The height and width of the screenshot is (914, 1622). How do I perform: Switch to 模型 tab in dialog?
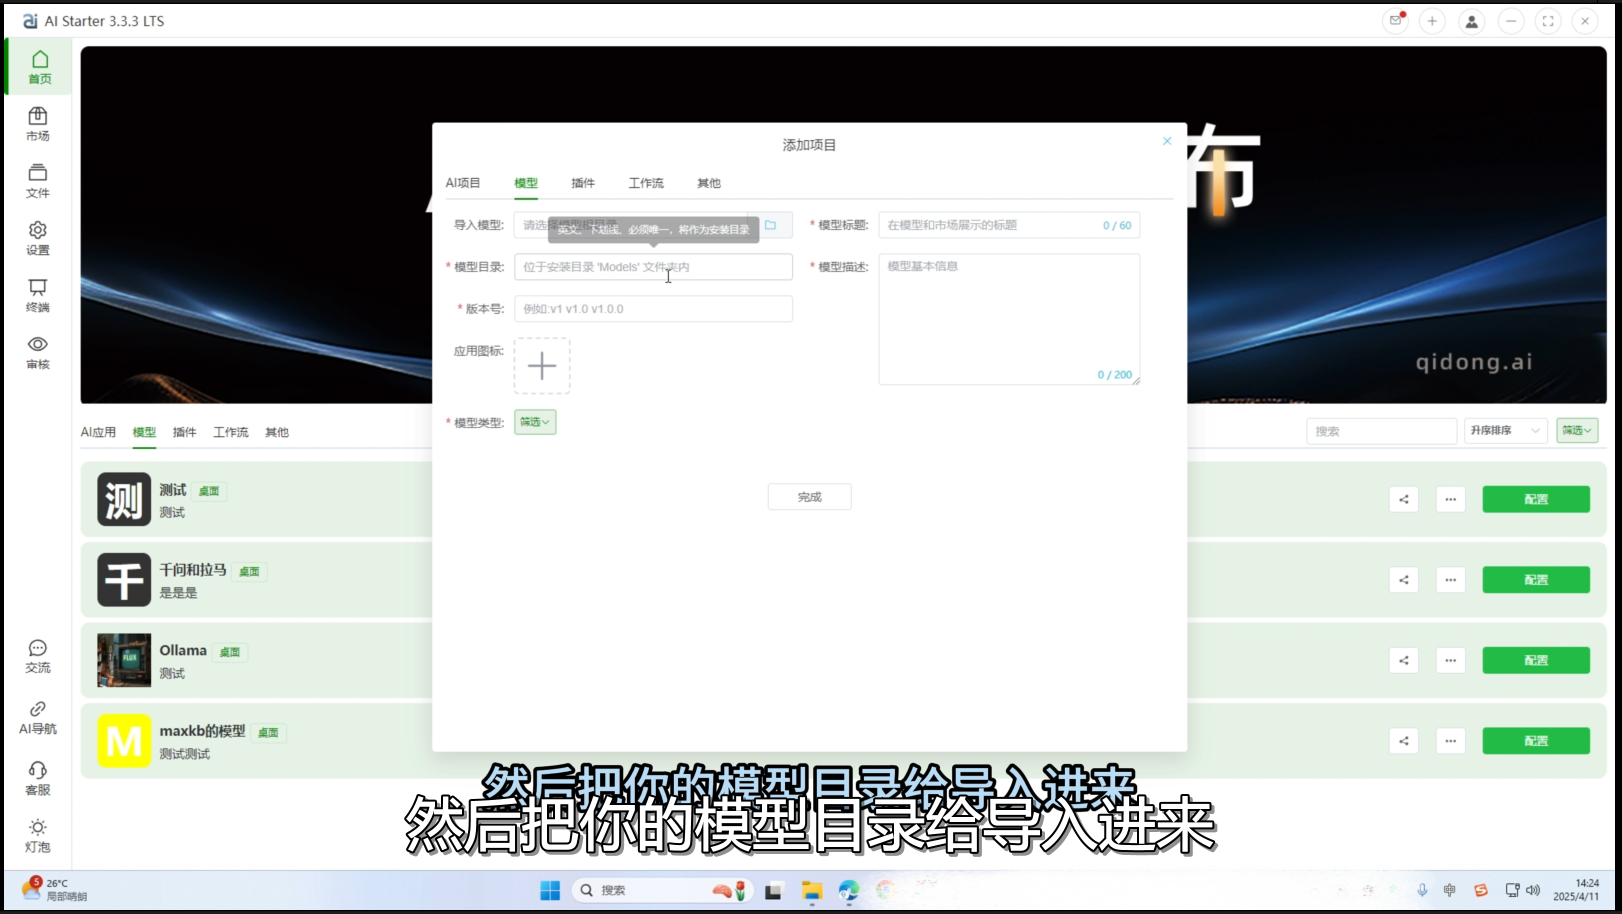click(x=526, y=183)
